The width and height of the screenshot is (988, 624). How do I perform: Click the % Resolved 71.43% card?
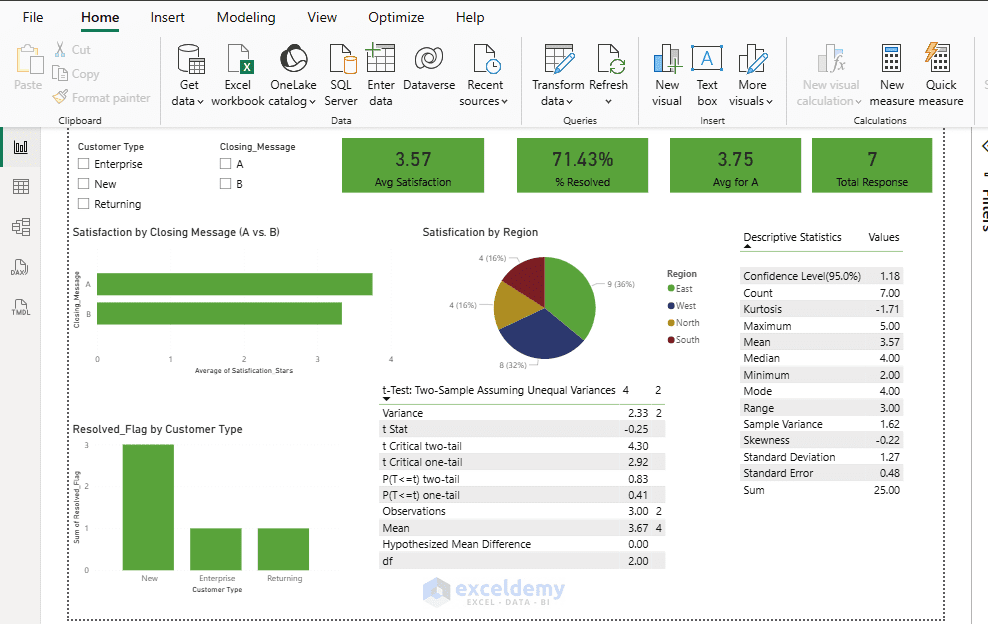pyautogui.click(x=582, y=165)
